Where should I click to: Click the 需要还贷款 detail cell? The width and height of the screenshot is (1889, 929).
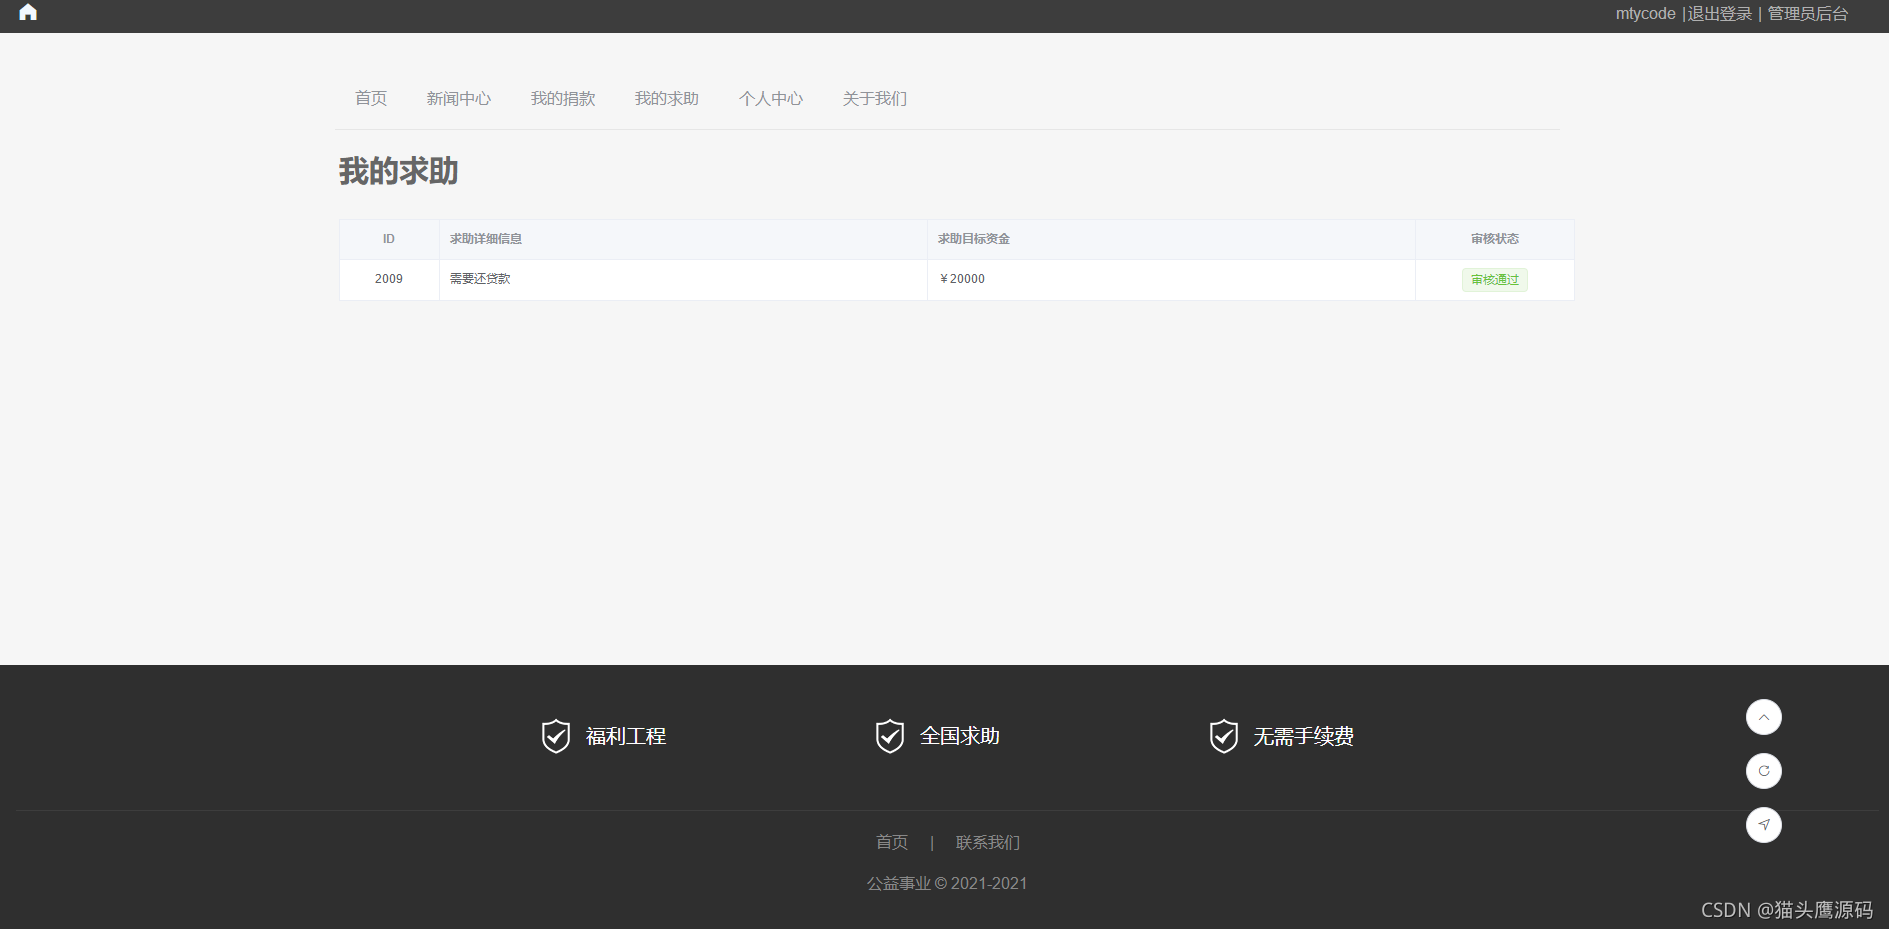[683, 279]
